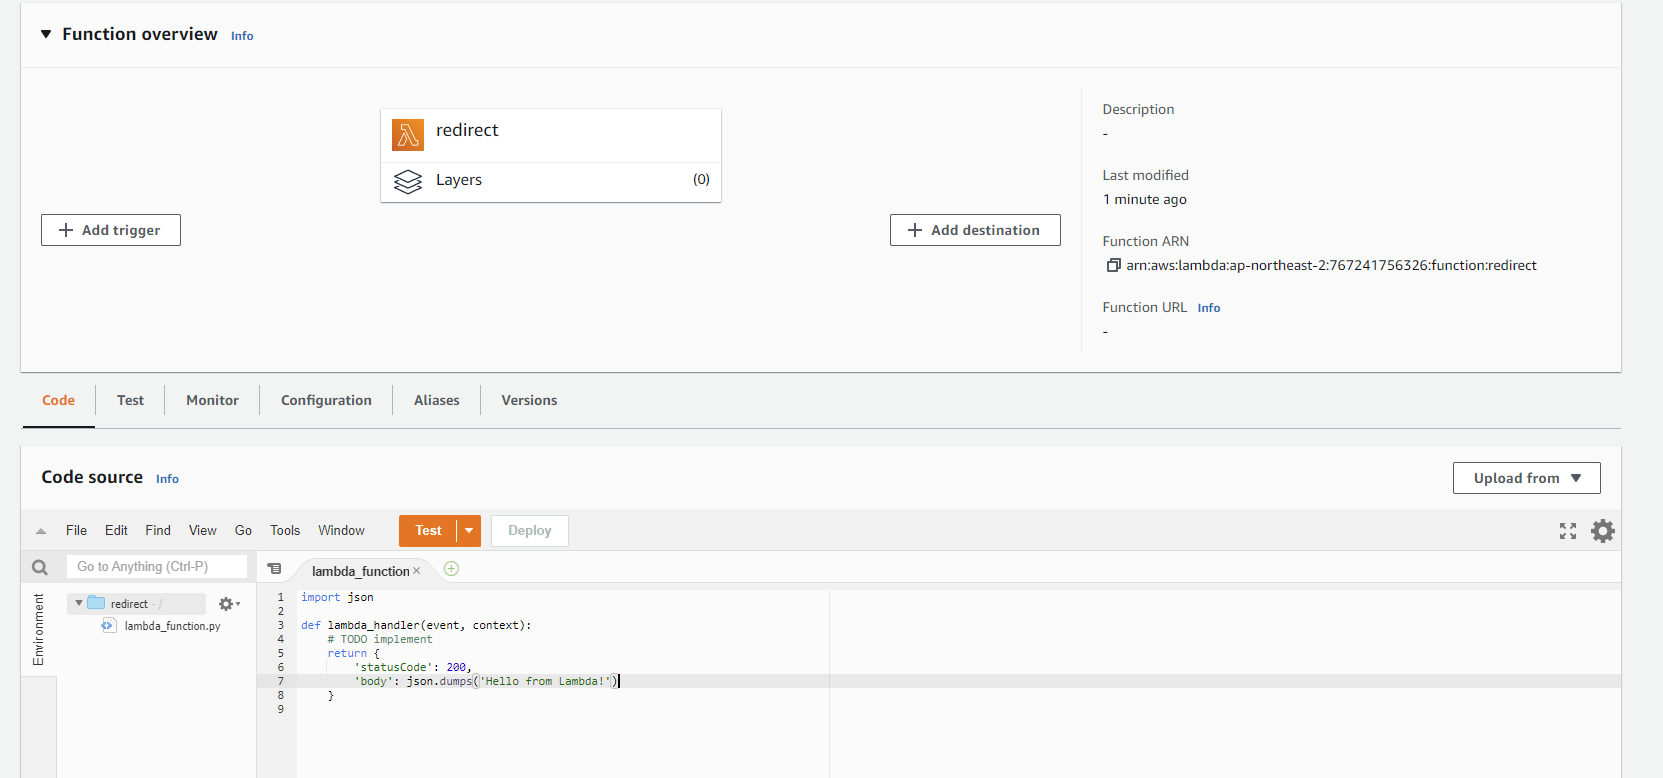Viewport: 1663px width, 778px height.
Task: Click line number 1 in gutter
Action: pos(281,597)
